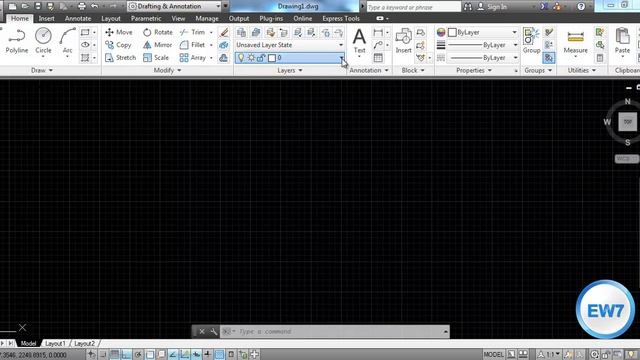This screenshot has height=360, width=640.
Task: Open the layer 0 dropdown list
Action: point(341,58)
